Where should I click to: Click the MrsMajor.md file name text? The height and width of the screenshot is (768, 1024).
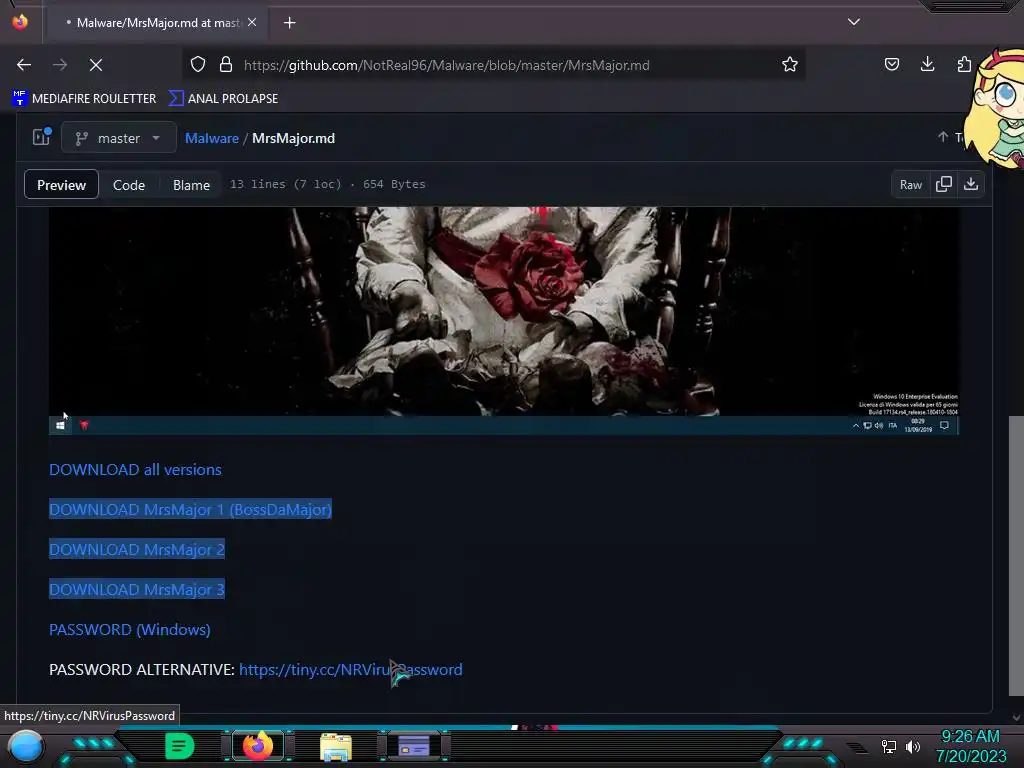(x=293, y=138)
